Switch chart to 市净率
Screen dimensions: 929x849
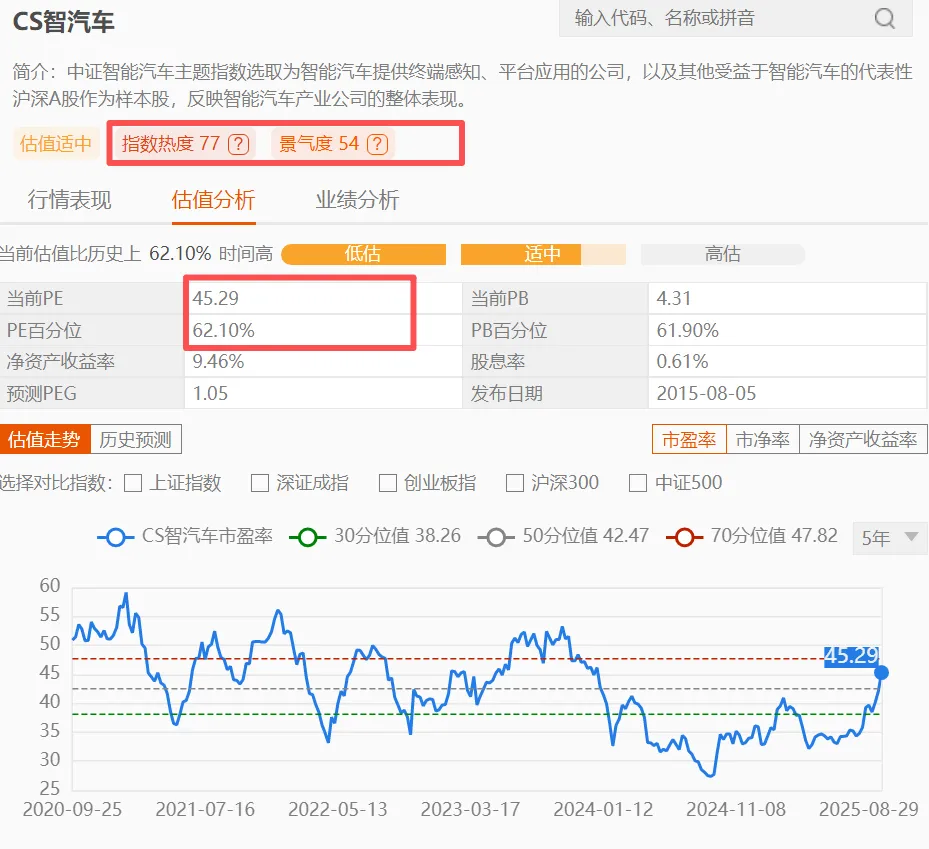(763, 439)
